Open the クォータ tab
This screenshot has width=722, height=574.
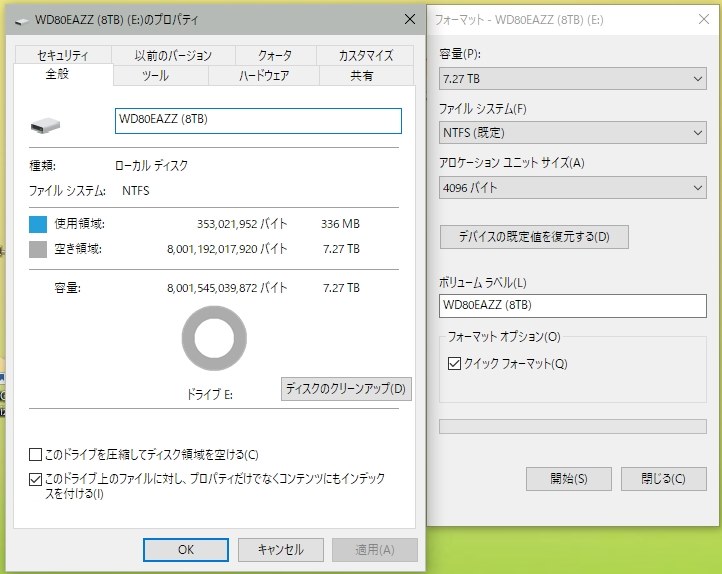[x=275, y=55]
